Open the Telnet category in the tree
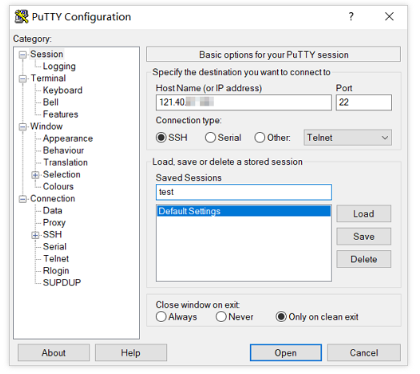Screen dimensions: 420x374 pos(56,258)
